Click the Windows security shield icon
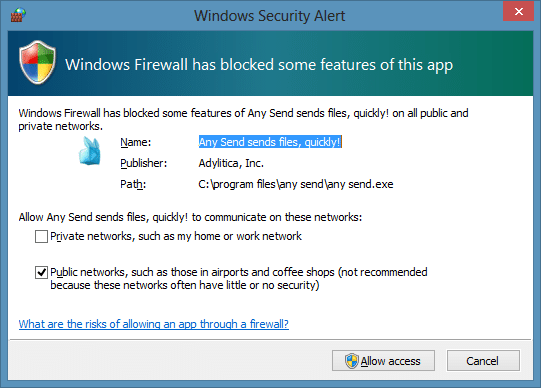541x388 pixels. pyautogui.click(x=37, y=62)
